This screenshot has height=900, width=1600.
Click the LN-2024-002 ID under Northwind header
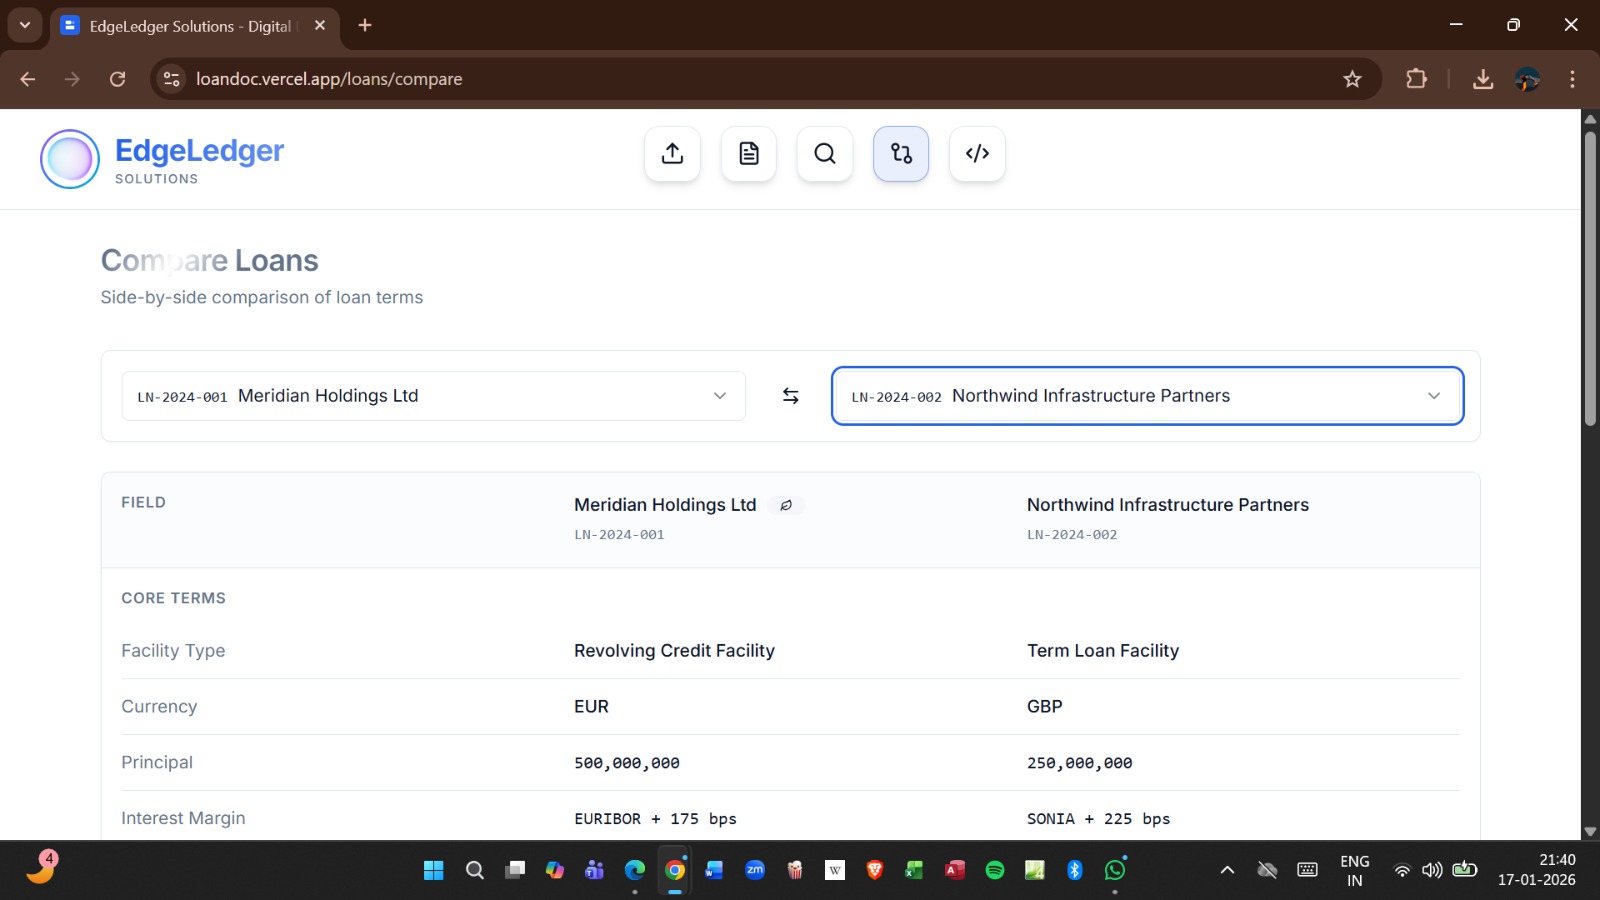[1072, 535]
